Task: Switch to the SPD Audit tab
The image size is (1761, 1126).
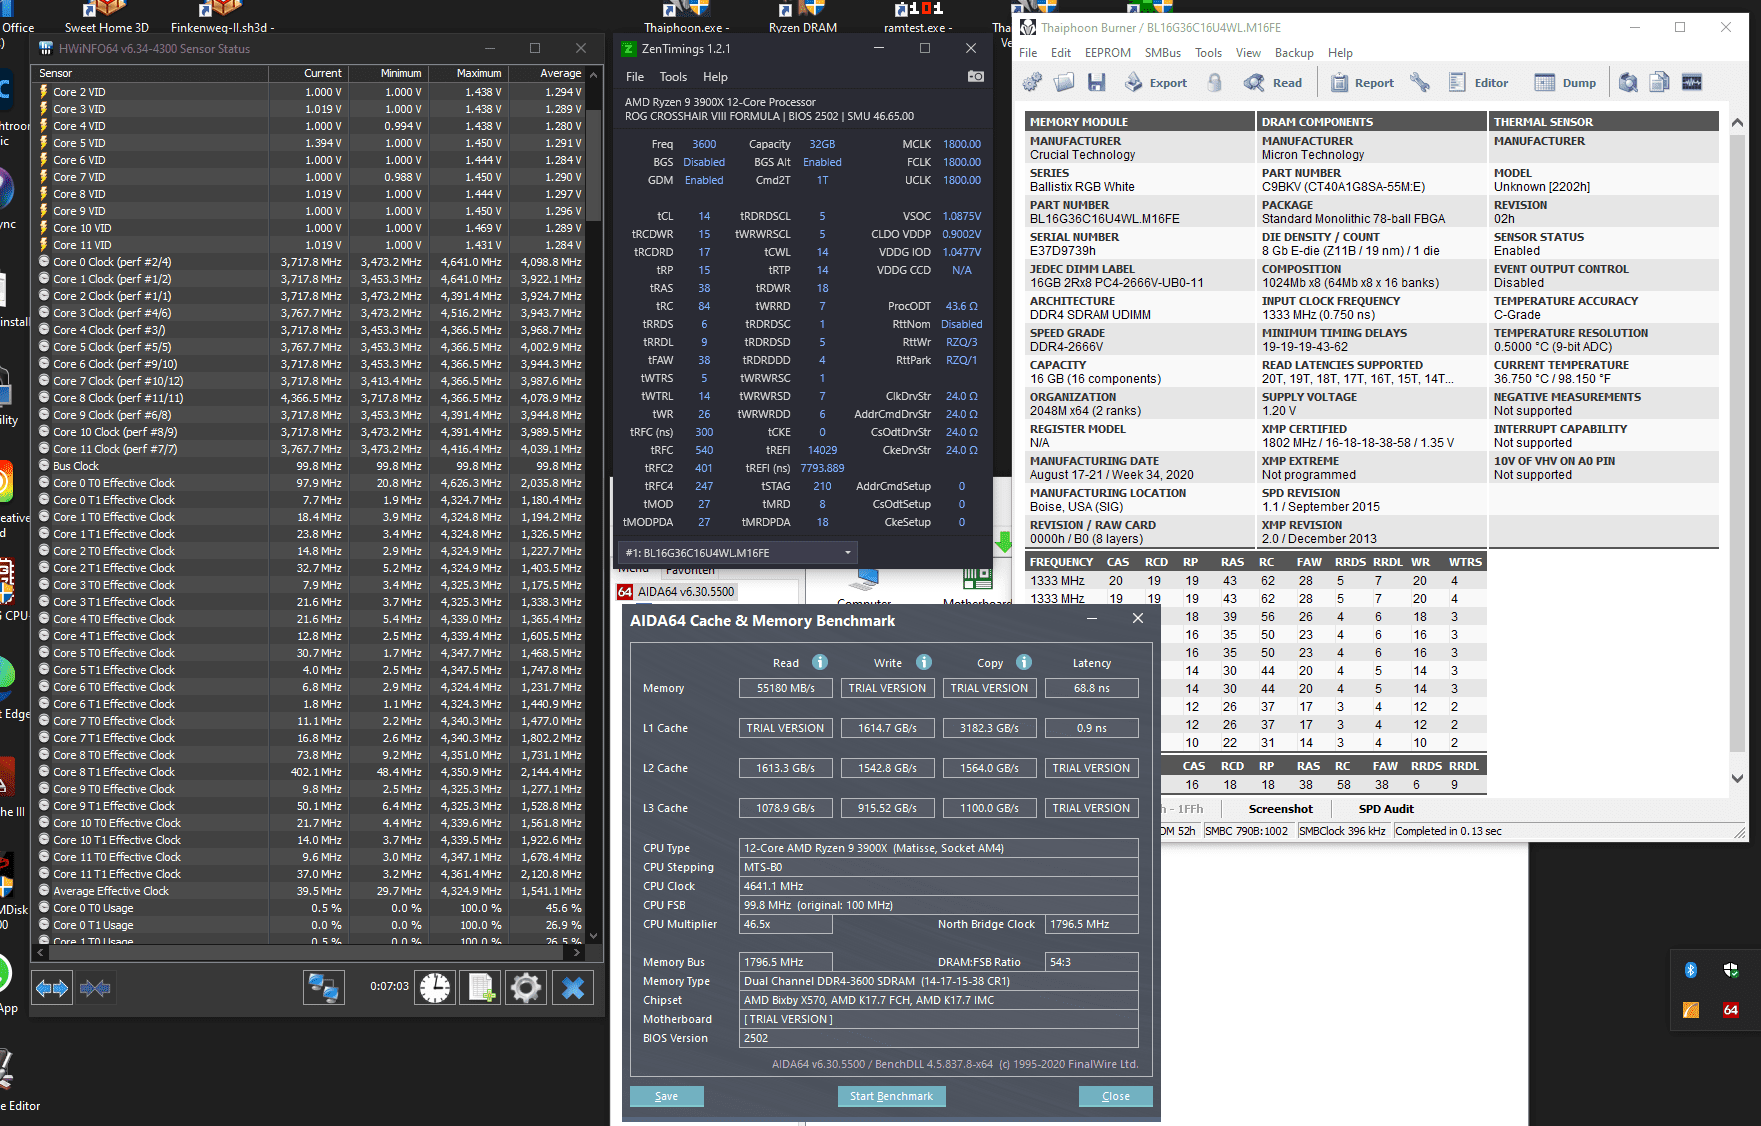Action: click(x=1386, y=808)
